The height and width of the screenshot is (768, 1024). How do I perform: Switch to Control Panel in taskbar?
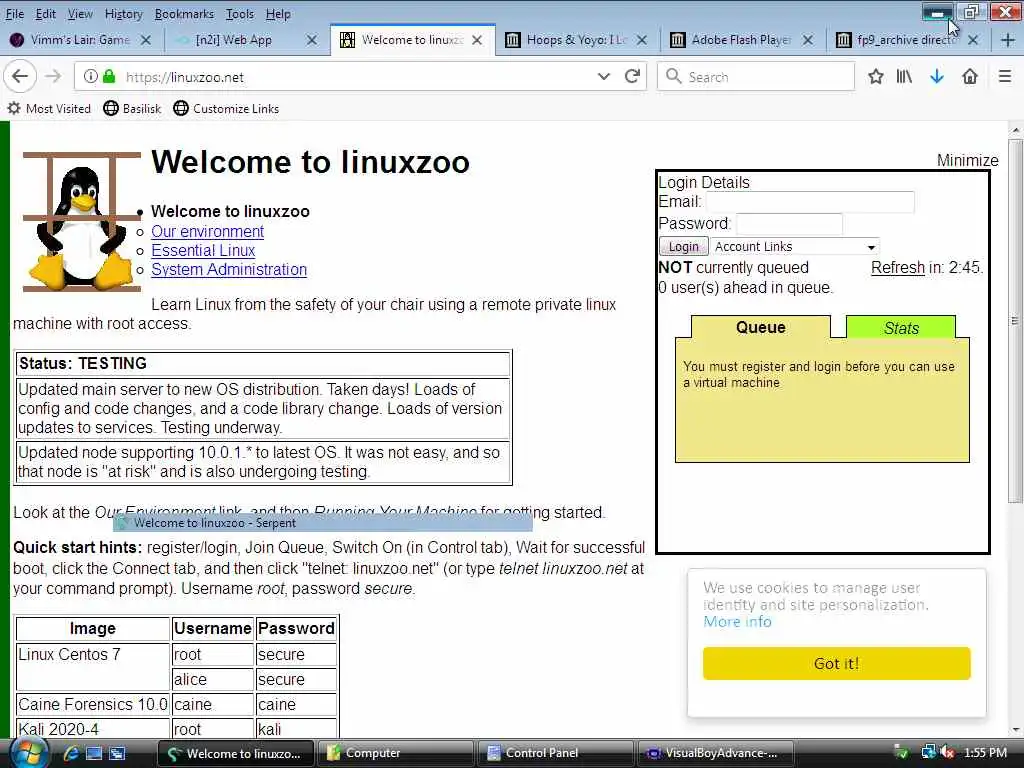click(555, 753)
